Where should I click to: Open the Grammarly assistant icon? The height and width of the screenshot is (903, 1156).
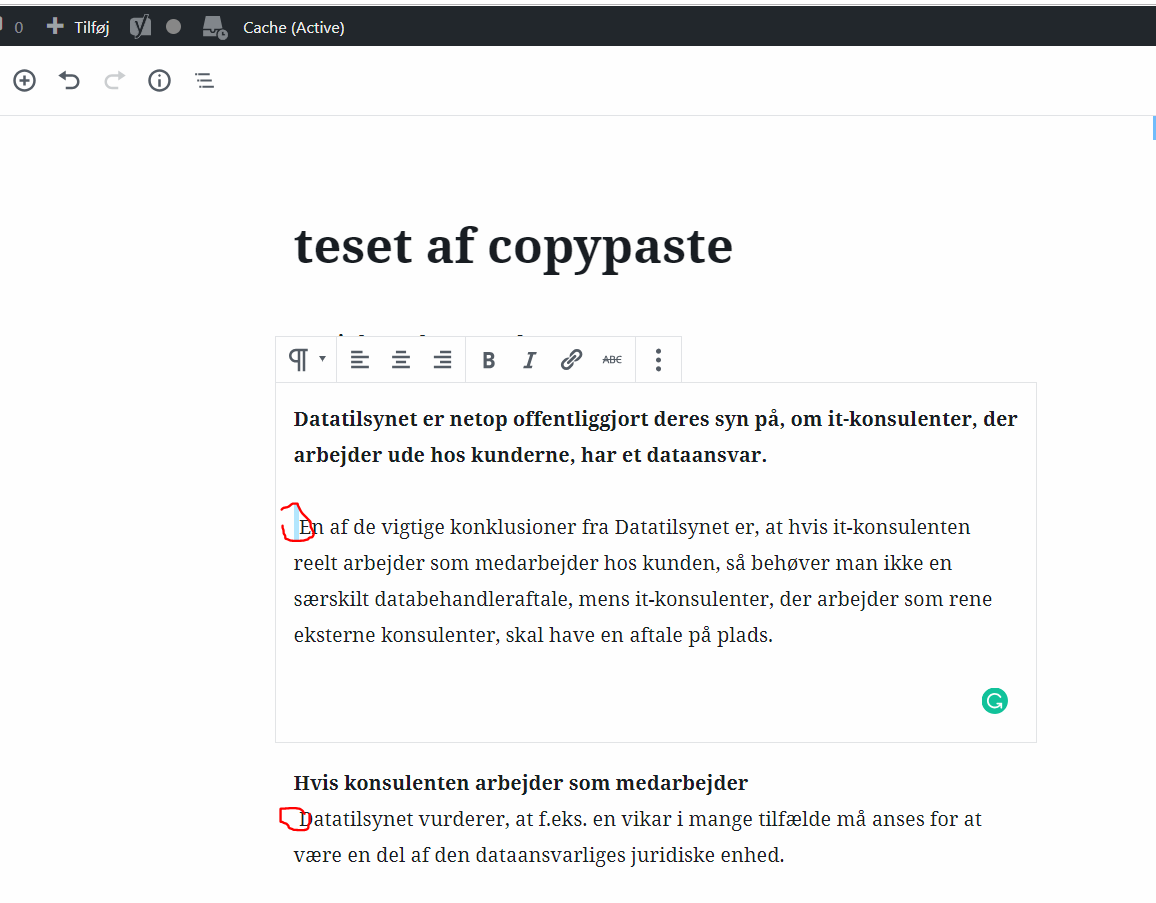[994, 701]
